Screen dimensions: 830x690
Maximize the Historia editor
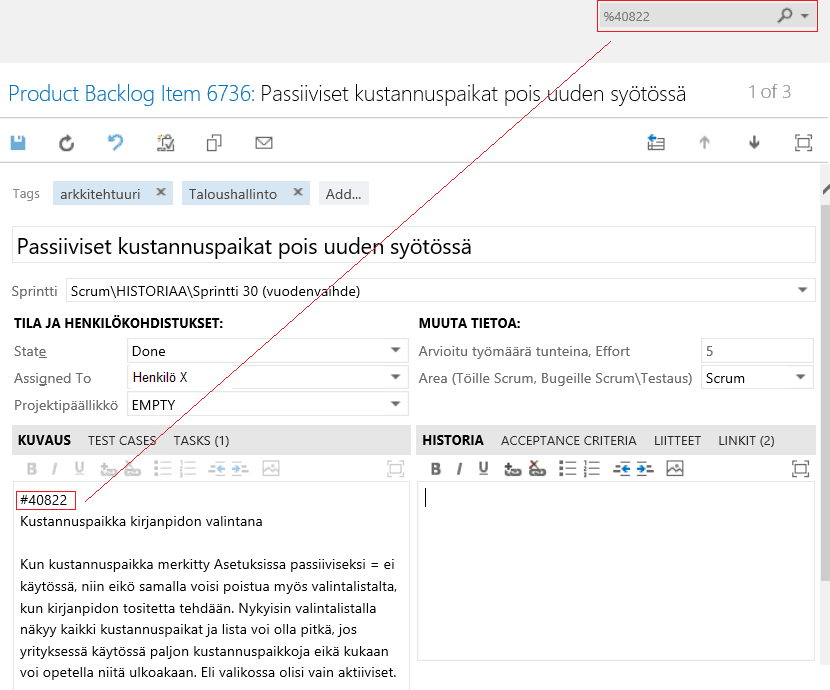pos(800,469)
